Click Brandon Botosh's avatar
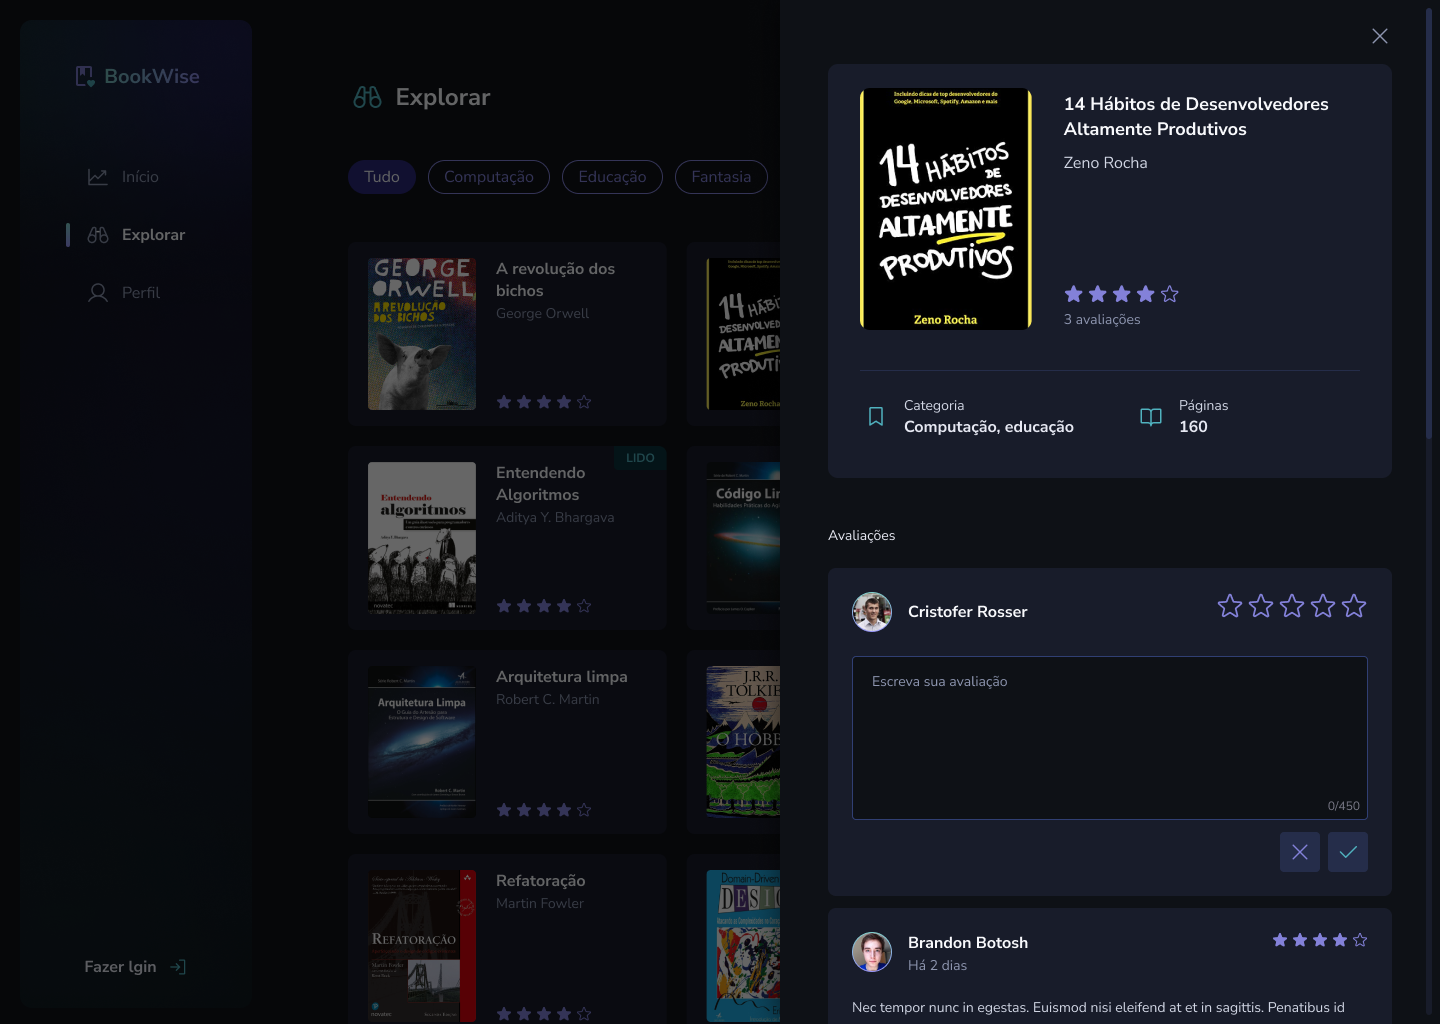The width and height of the screenshot is (1440, 1024). click(872, 952)
